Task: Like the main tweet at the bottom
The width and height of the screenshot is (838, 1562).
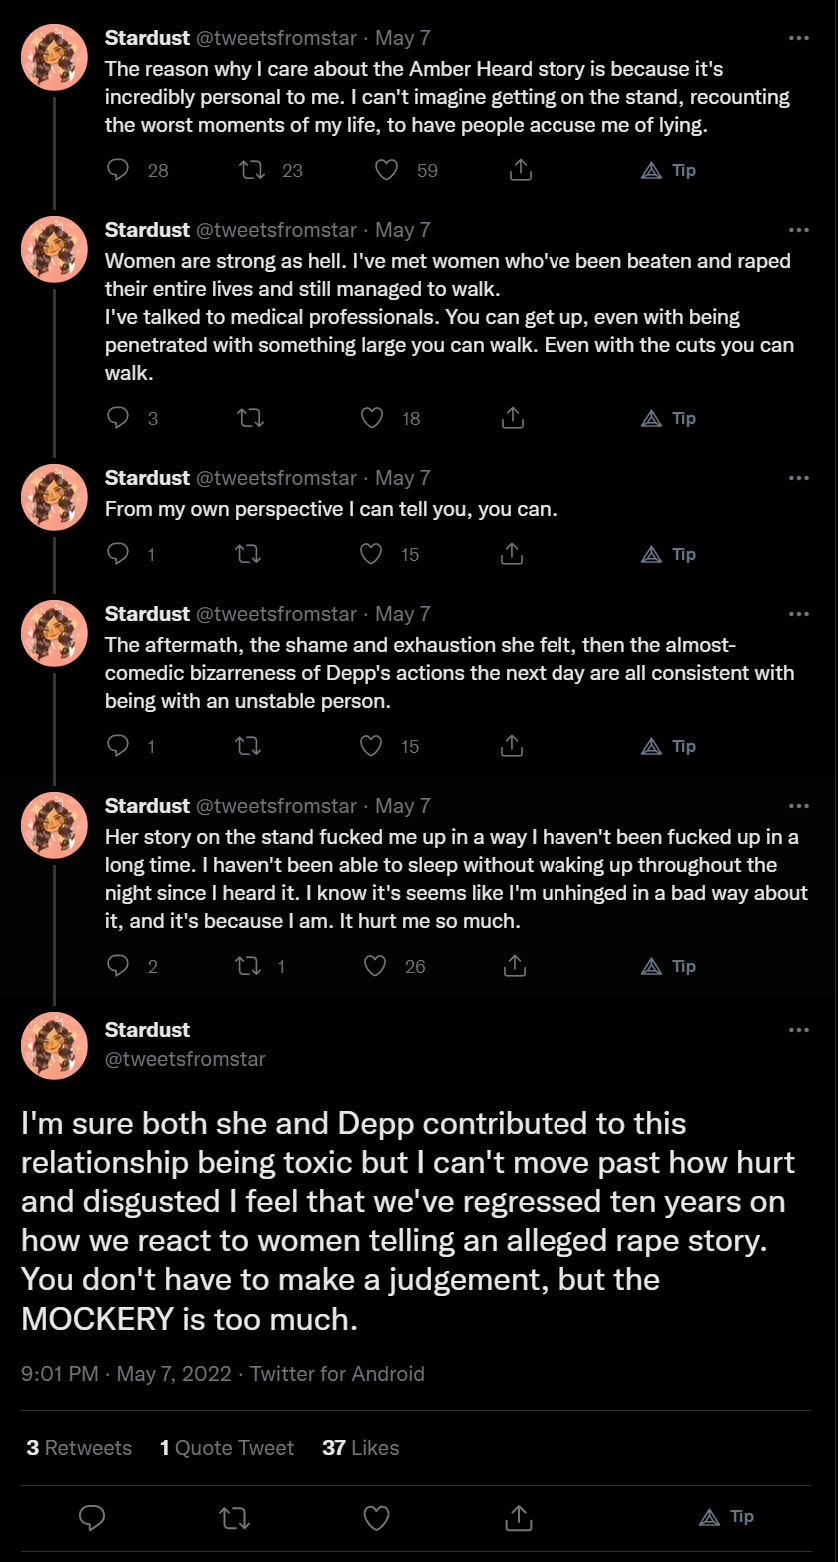Action: click(376, 1517)
